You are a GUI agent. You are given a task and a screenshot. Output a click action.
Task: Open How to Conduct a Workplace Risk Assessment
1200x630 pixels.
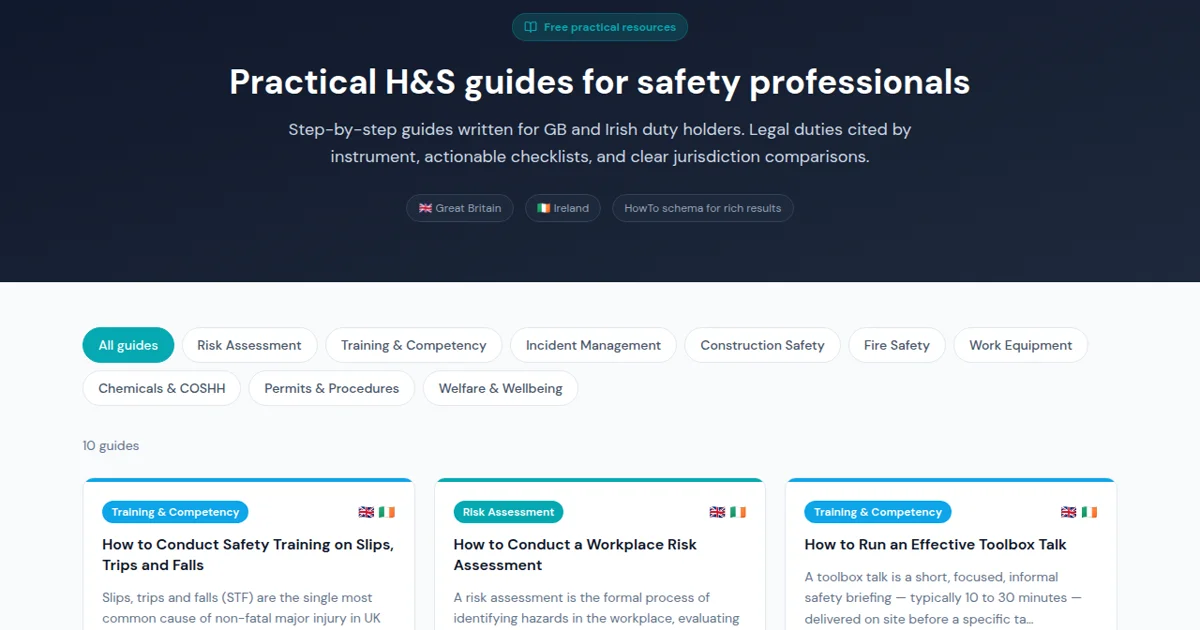(x=575, y=555)
